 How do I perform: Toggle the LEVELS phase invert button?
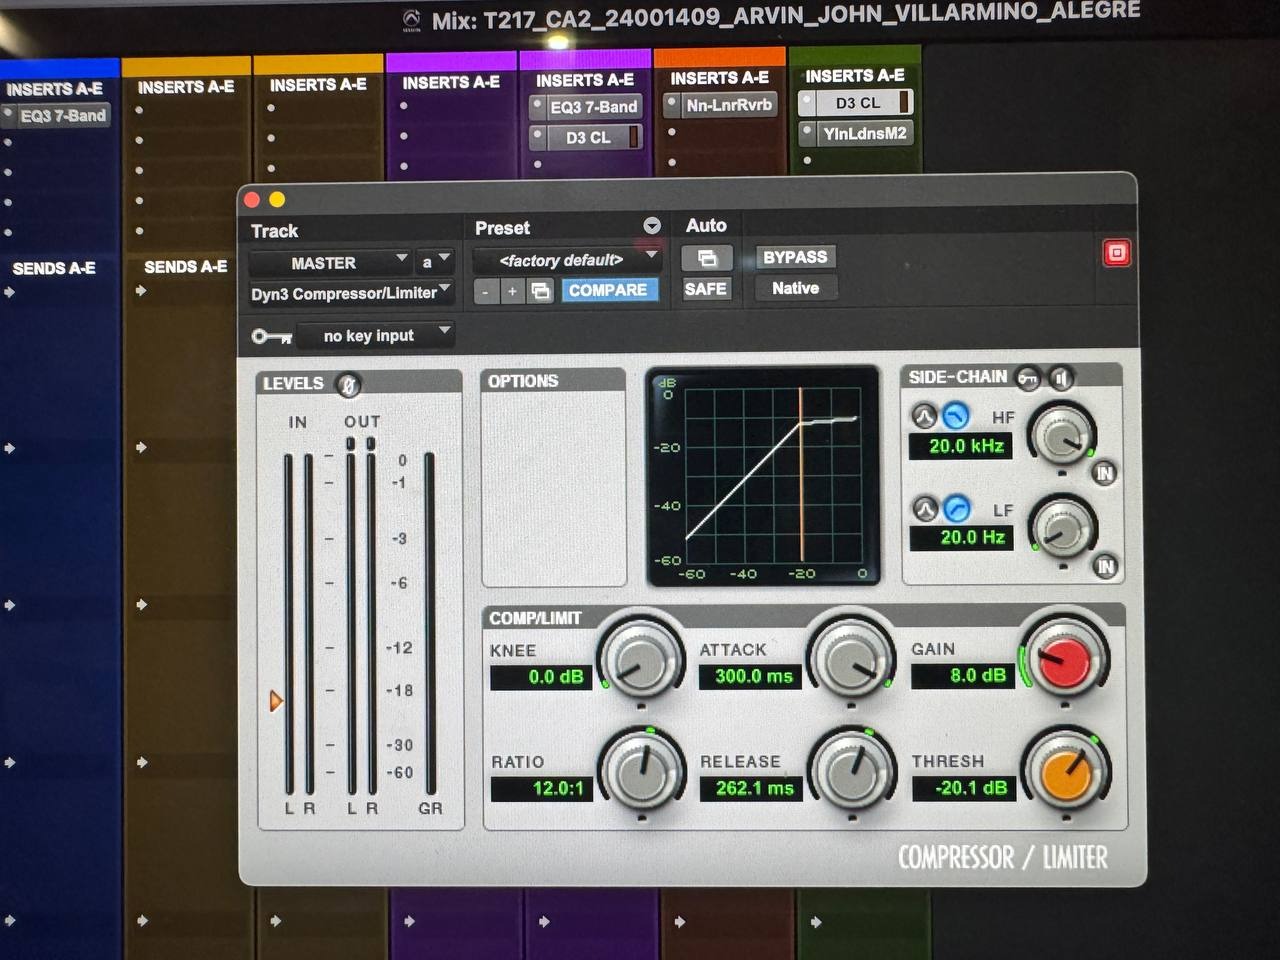(x=348, y=384)
